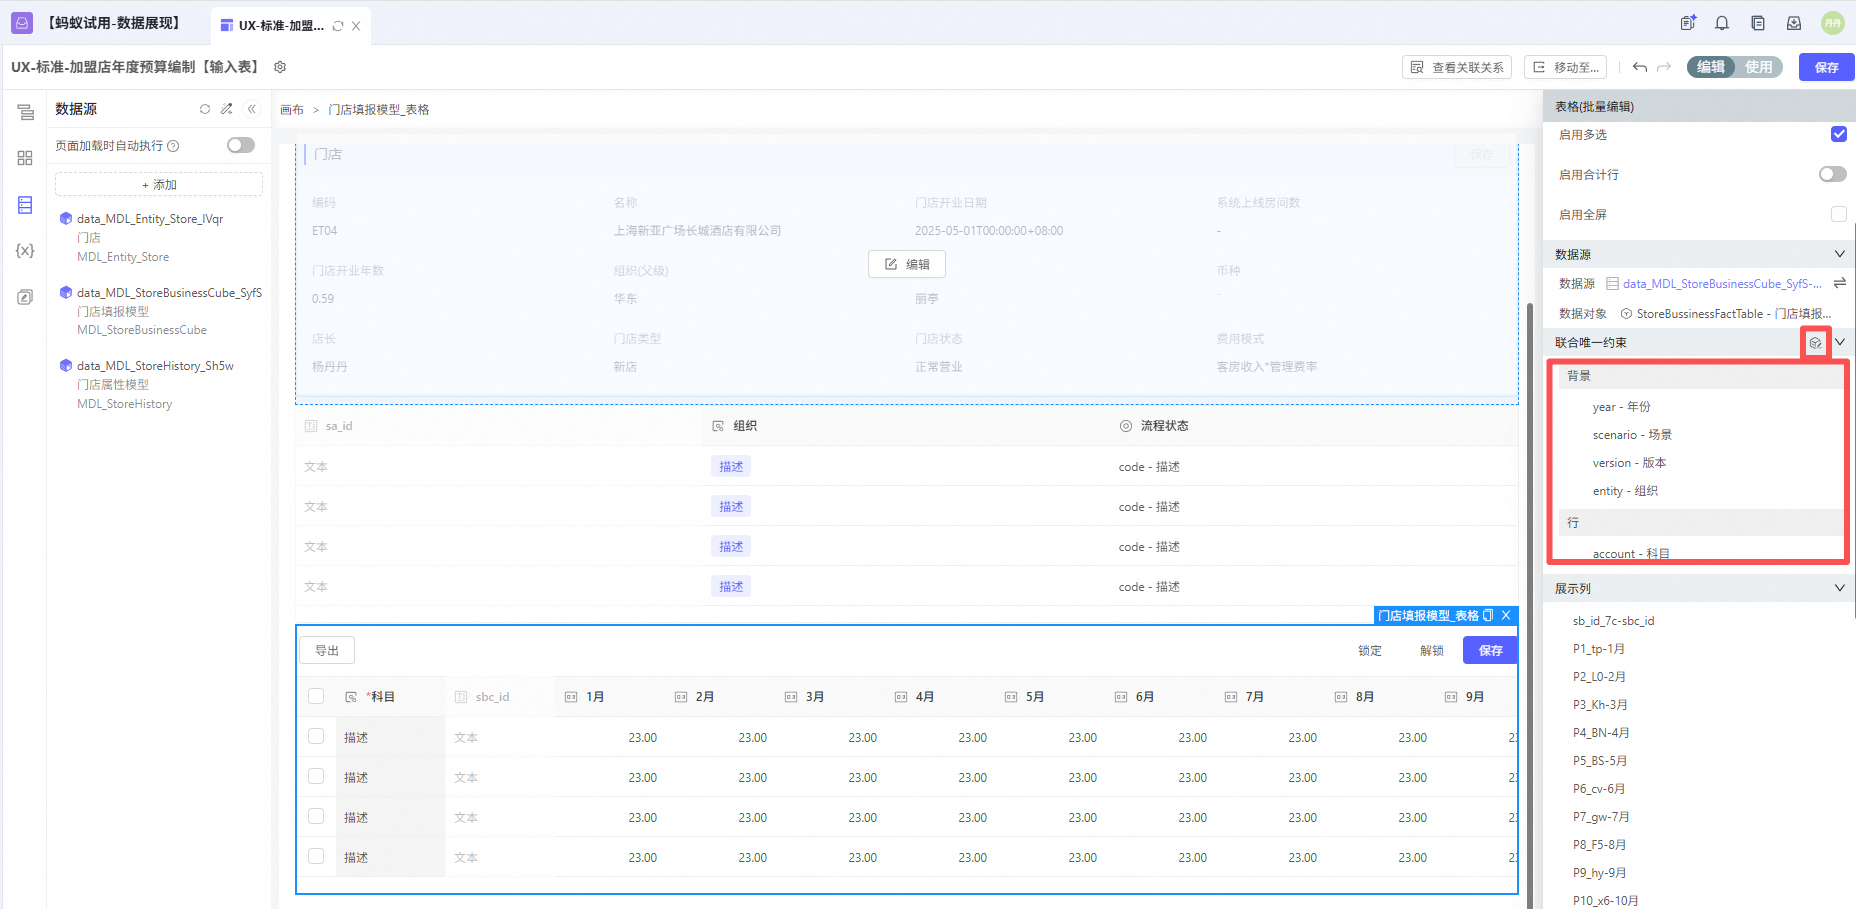Click + 添加 to add data source
This screenshot has width=1856, height=909.
(x=159, y=184)
